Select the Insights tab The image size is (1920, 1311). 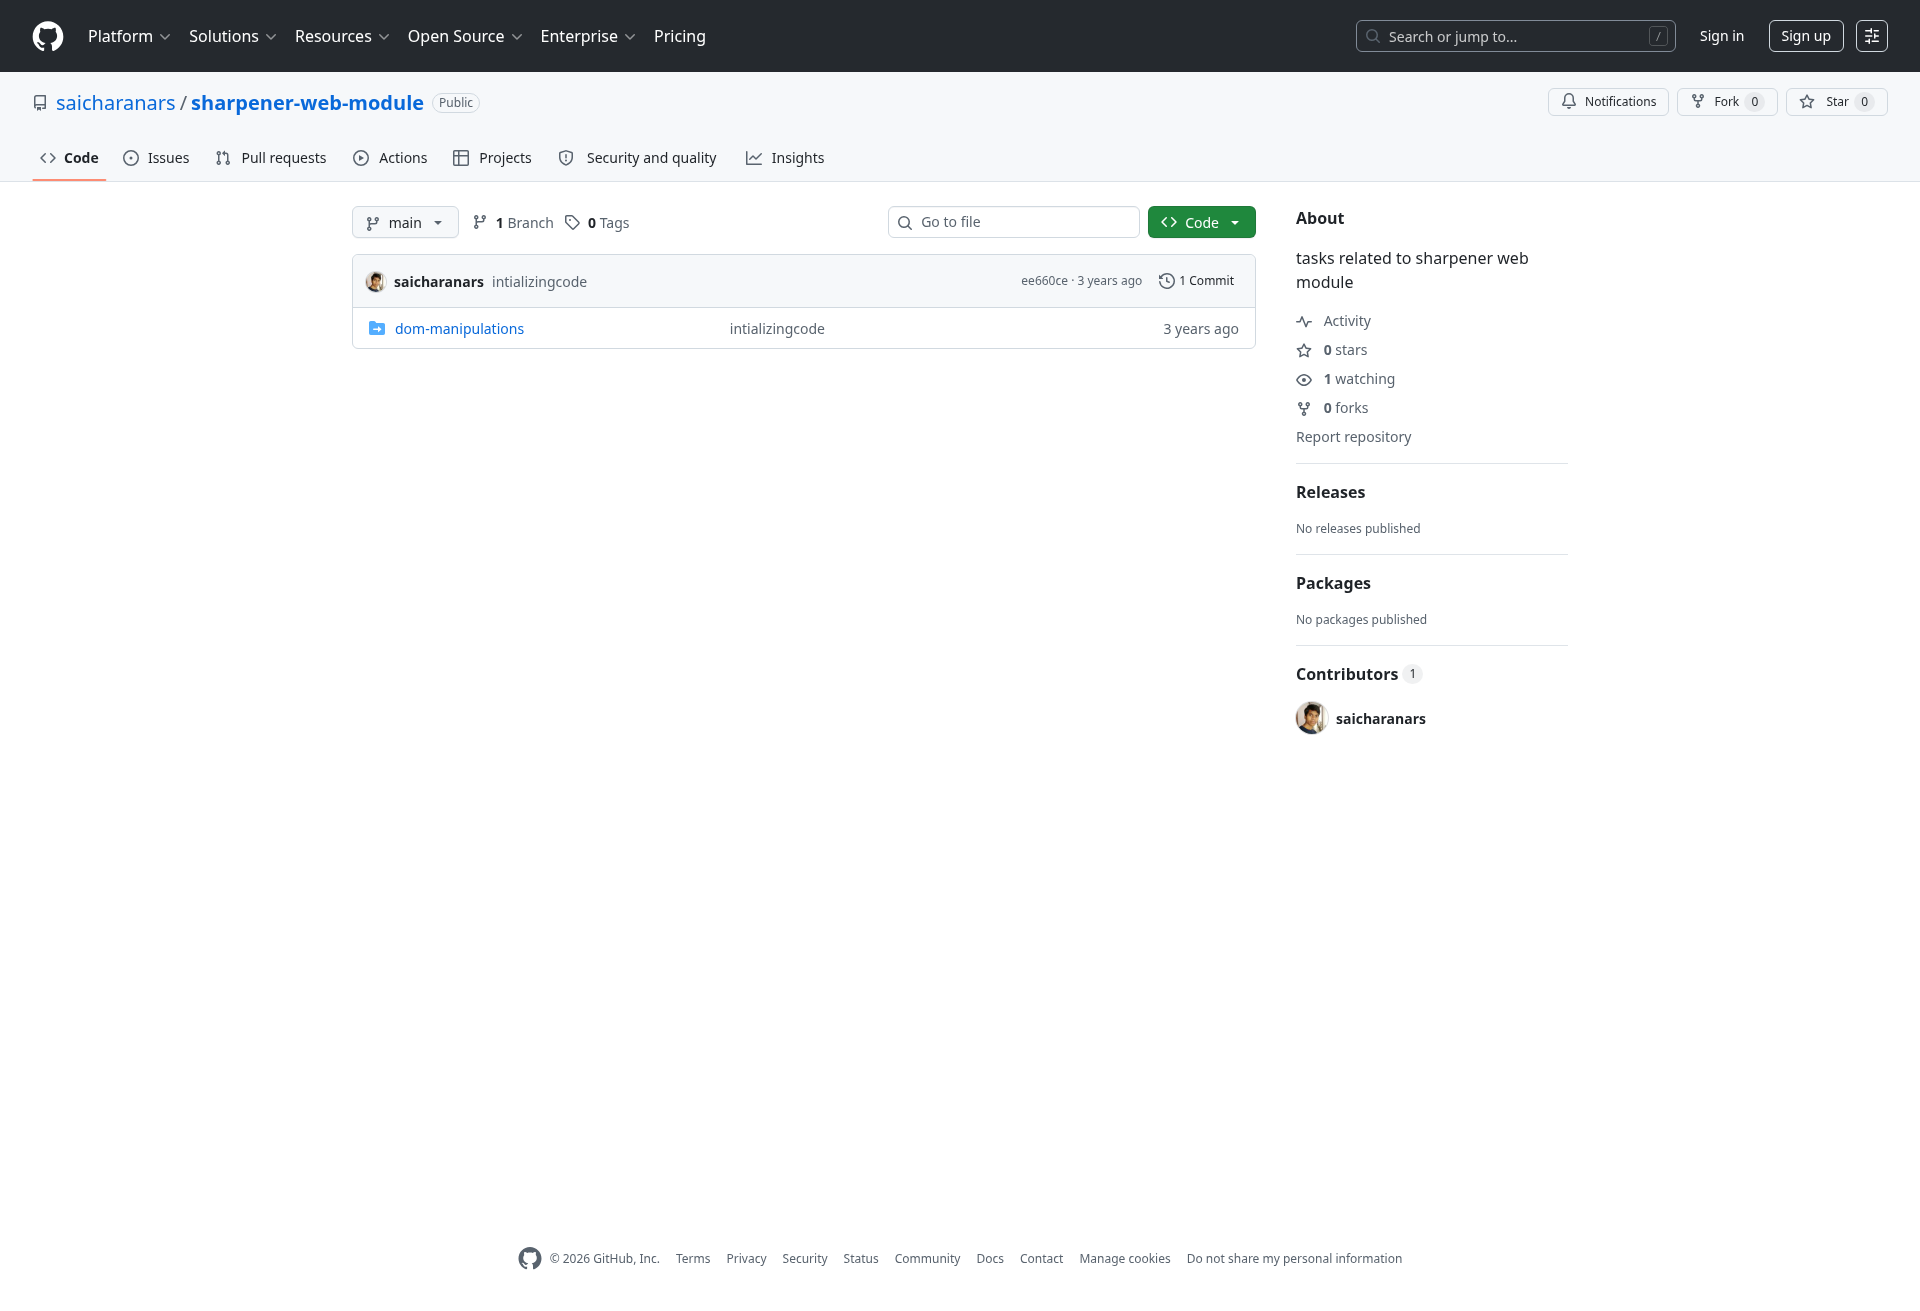click(785, 158)
